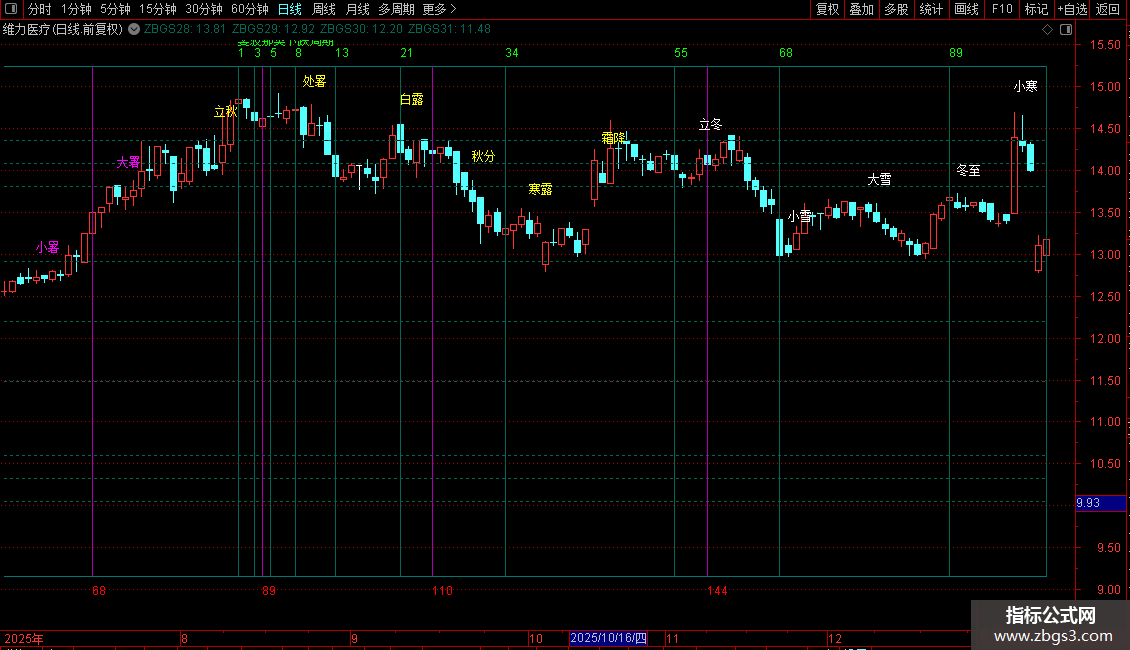Open the 多周期 multi-period view
This screenshot has width=1130, height=650.
point(396,9)
